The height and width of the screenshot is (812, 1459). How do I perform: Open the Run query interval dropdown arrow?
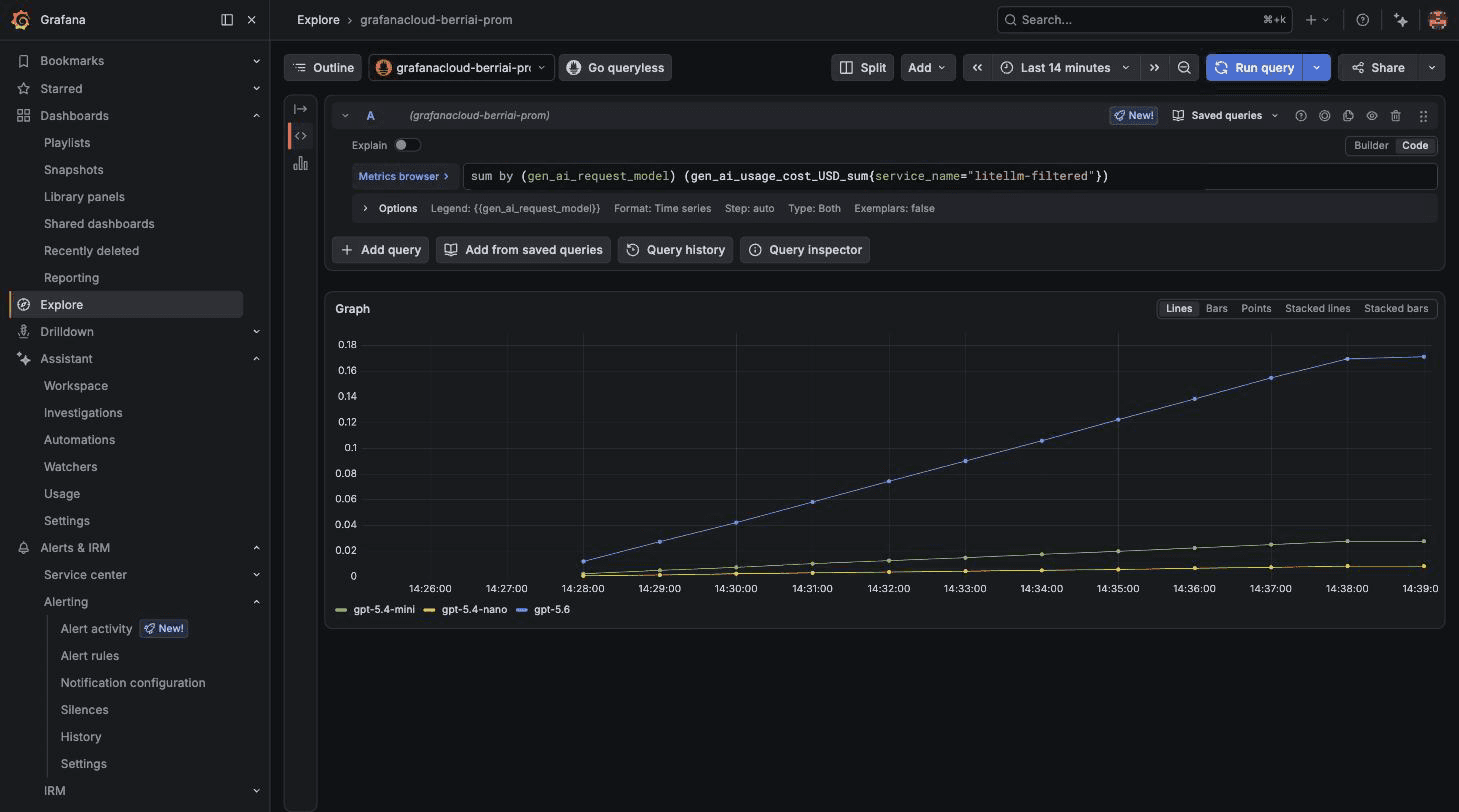(x=1316, y=68)
